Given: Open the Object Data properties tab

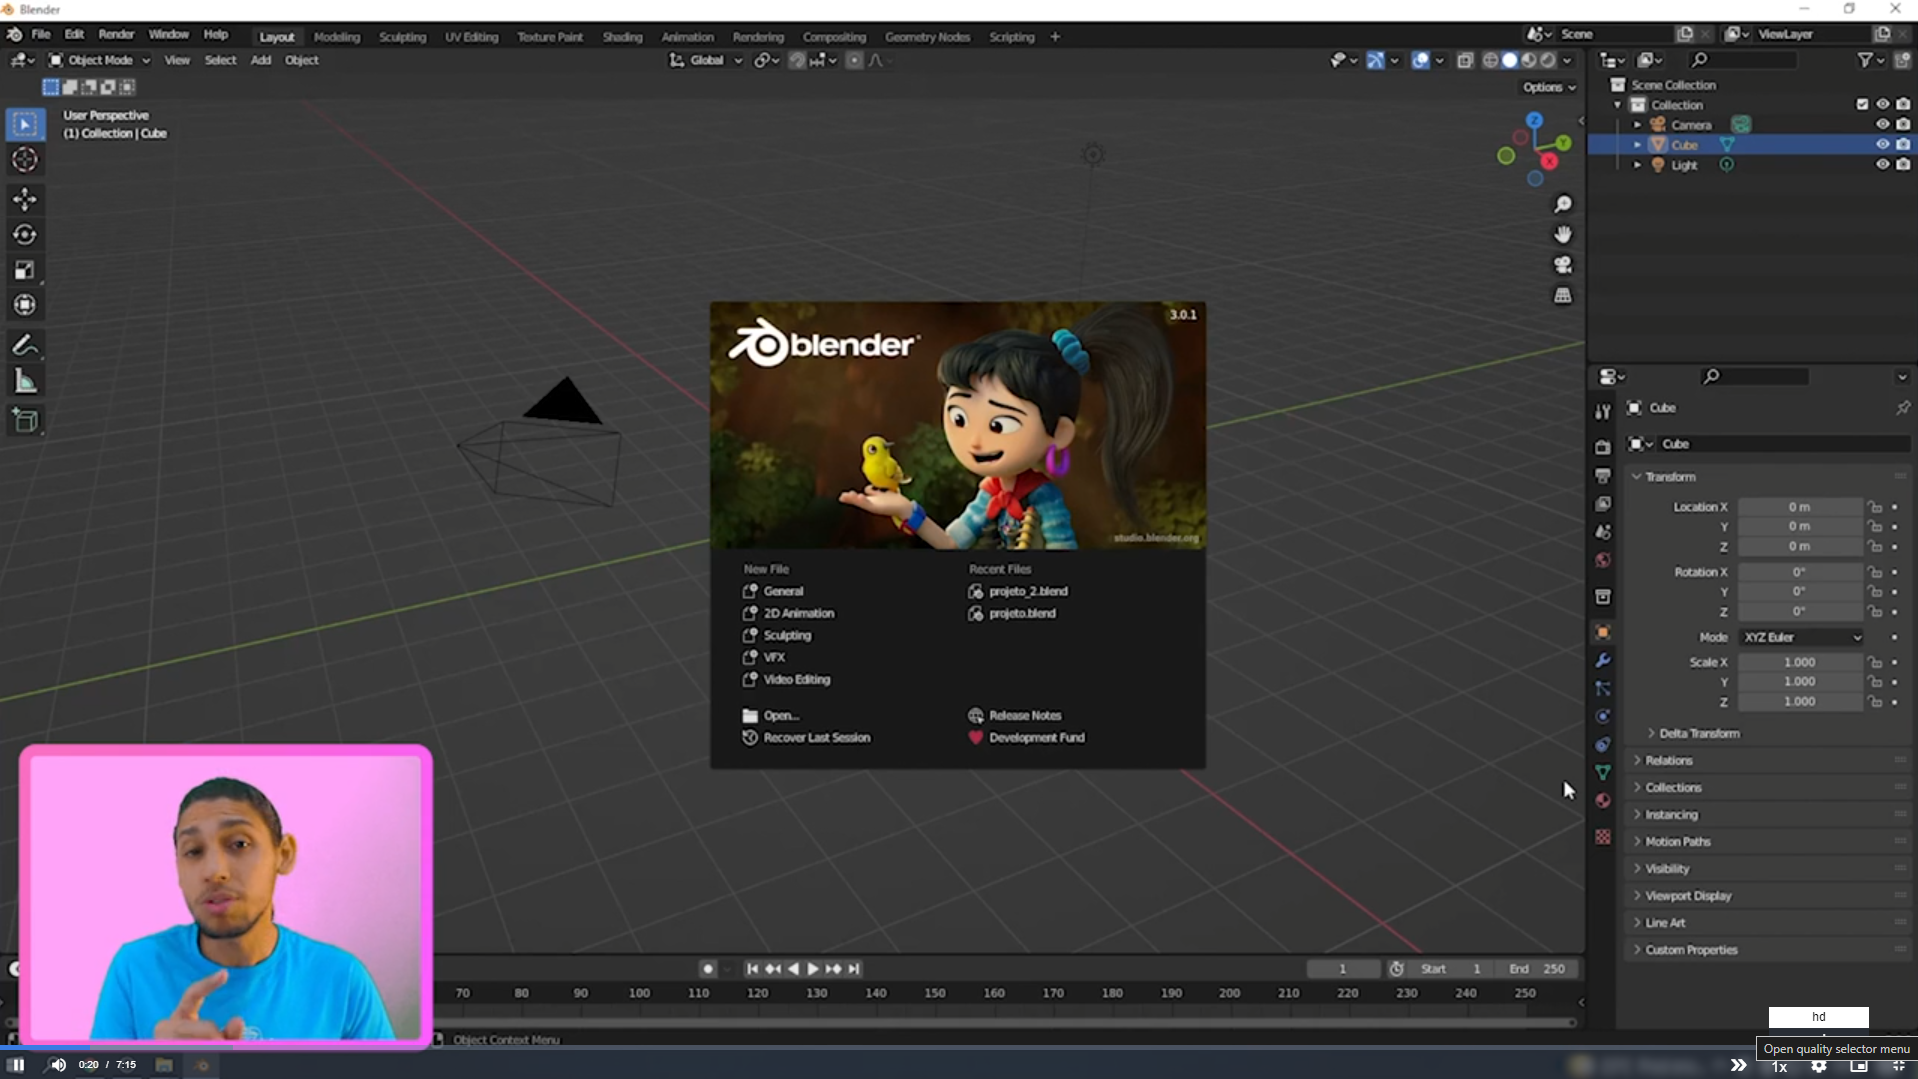Looking at the screenshot, I should pyautogui.click(x=1603, y=773).
